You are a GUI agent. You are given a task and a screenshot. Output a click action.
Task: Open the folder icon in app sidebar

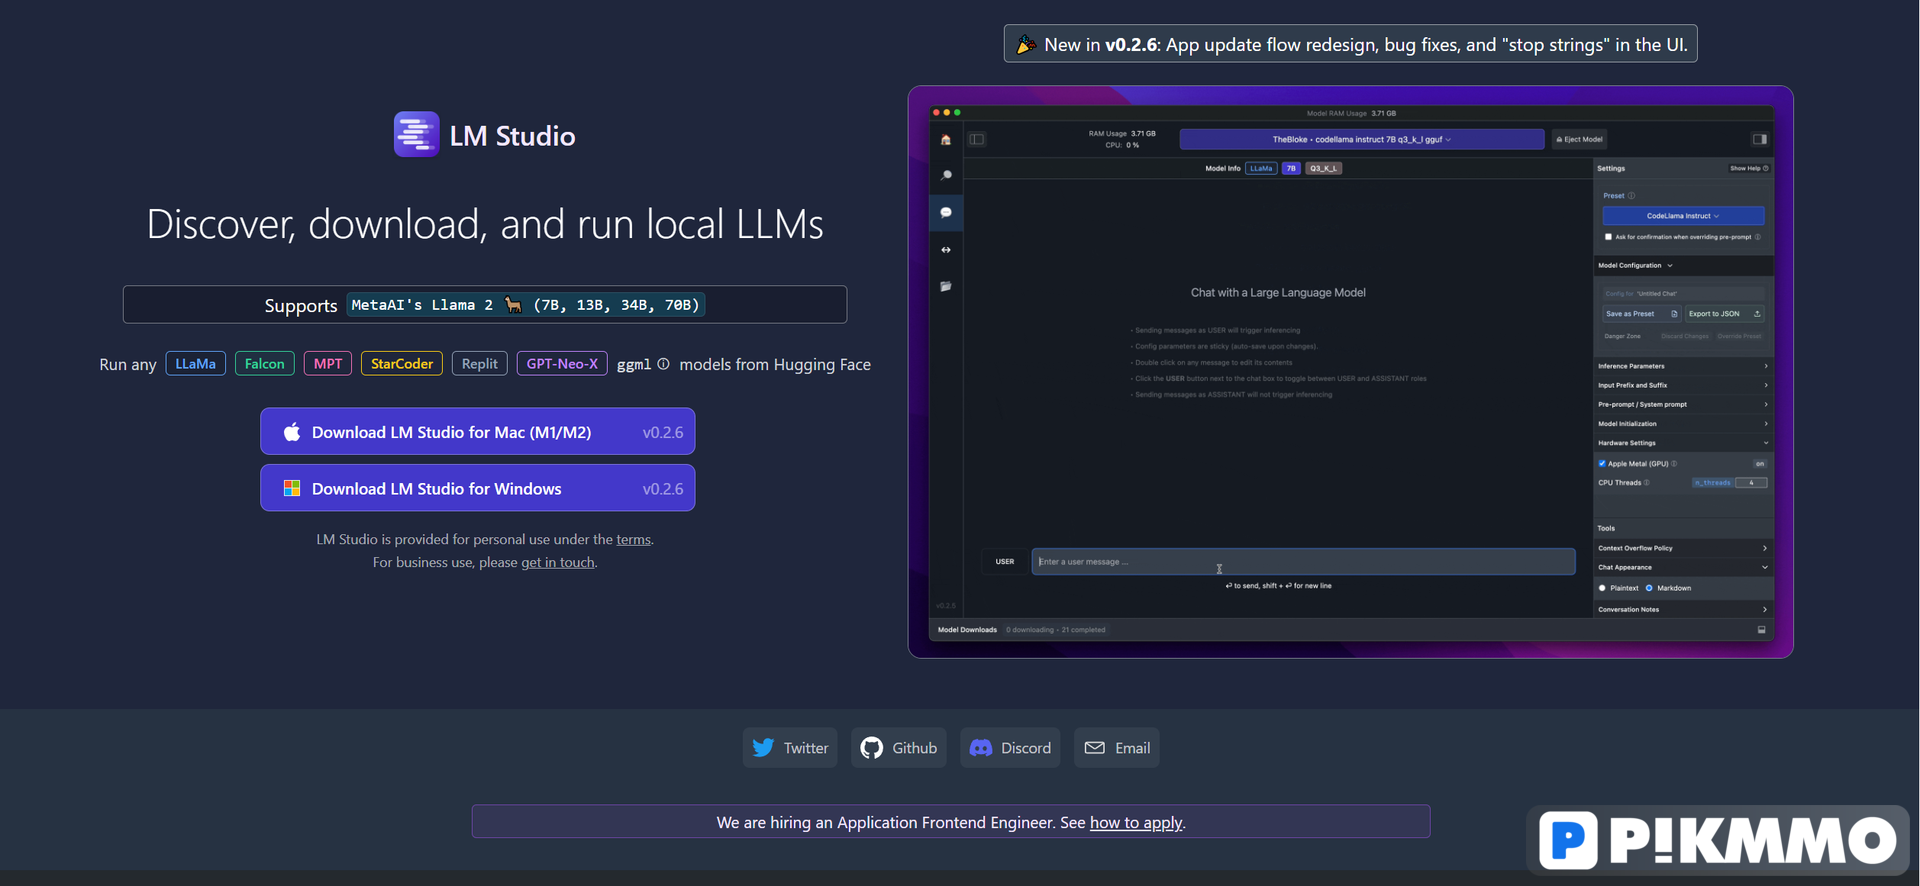[946, 286]
